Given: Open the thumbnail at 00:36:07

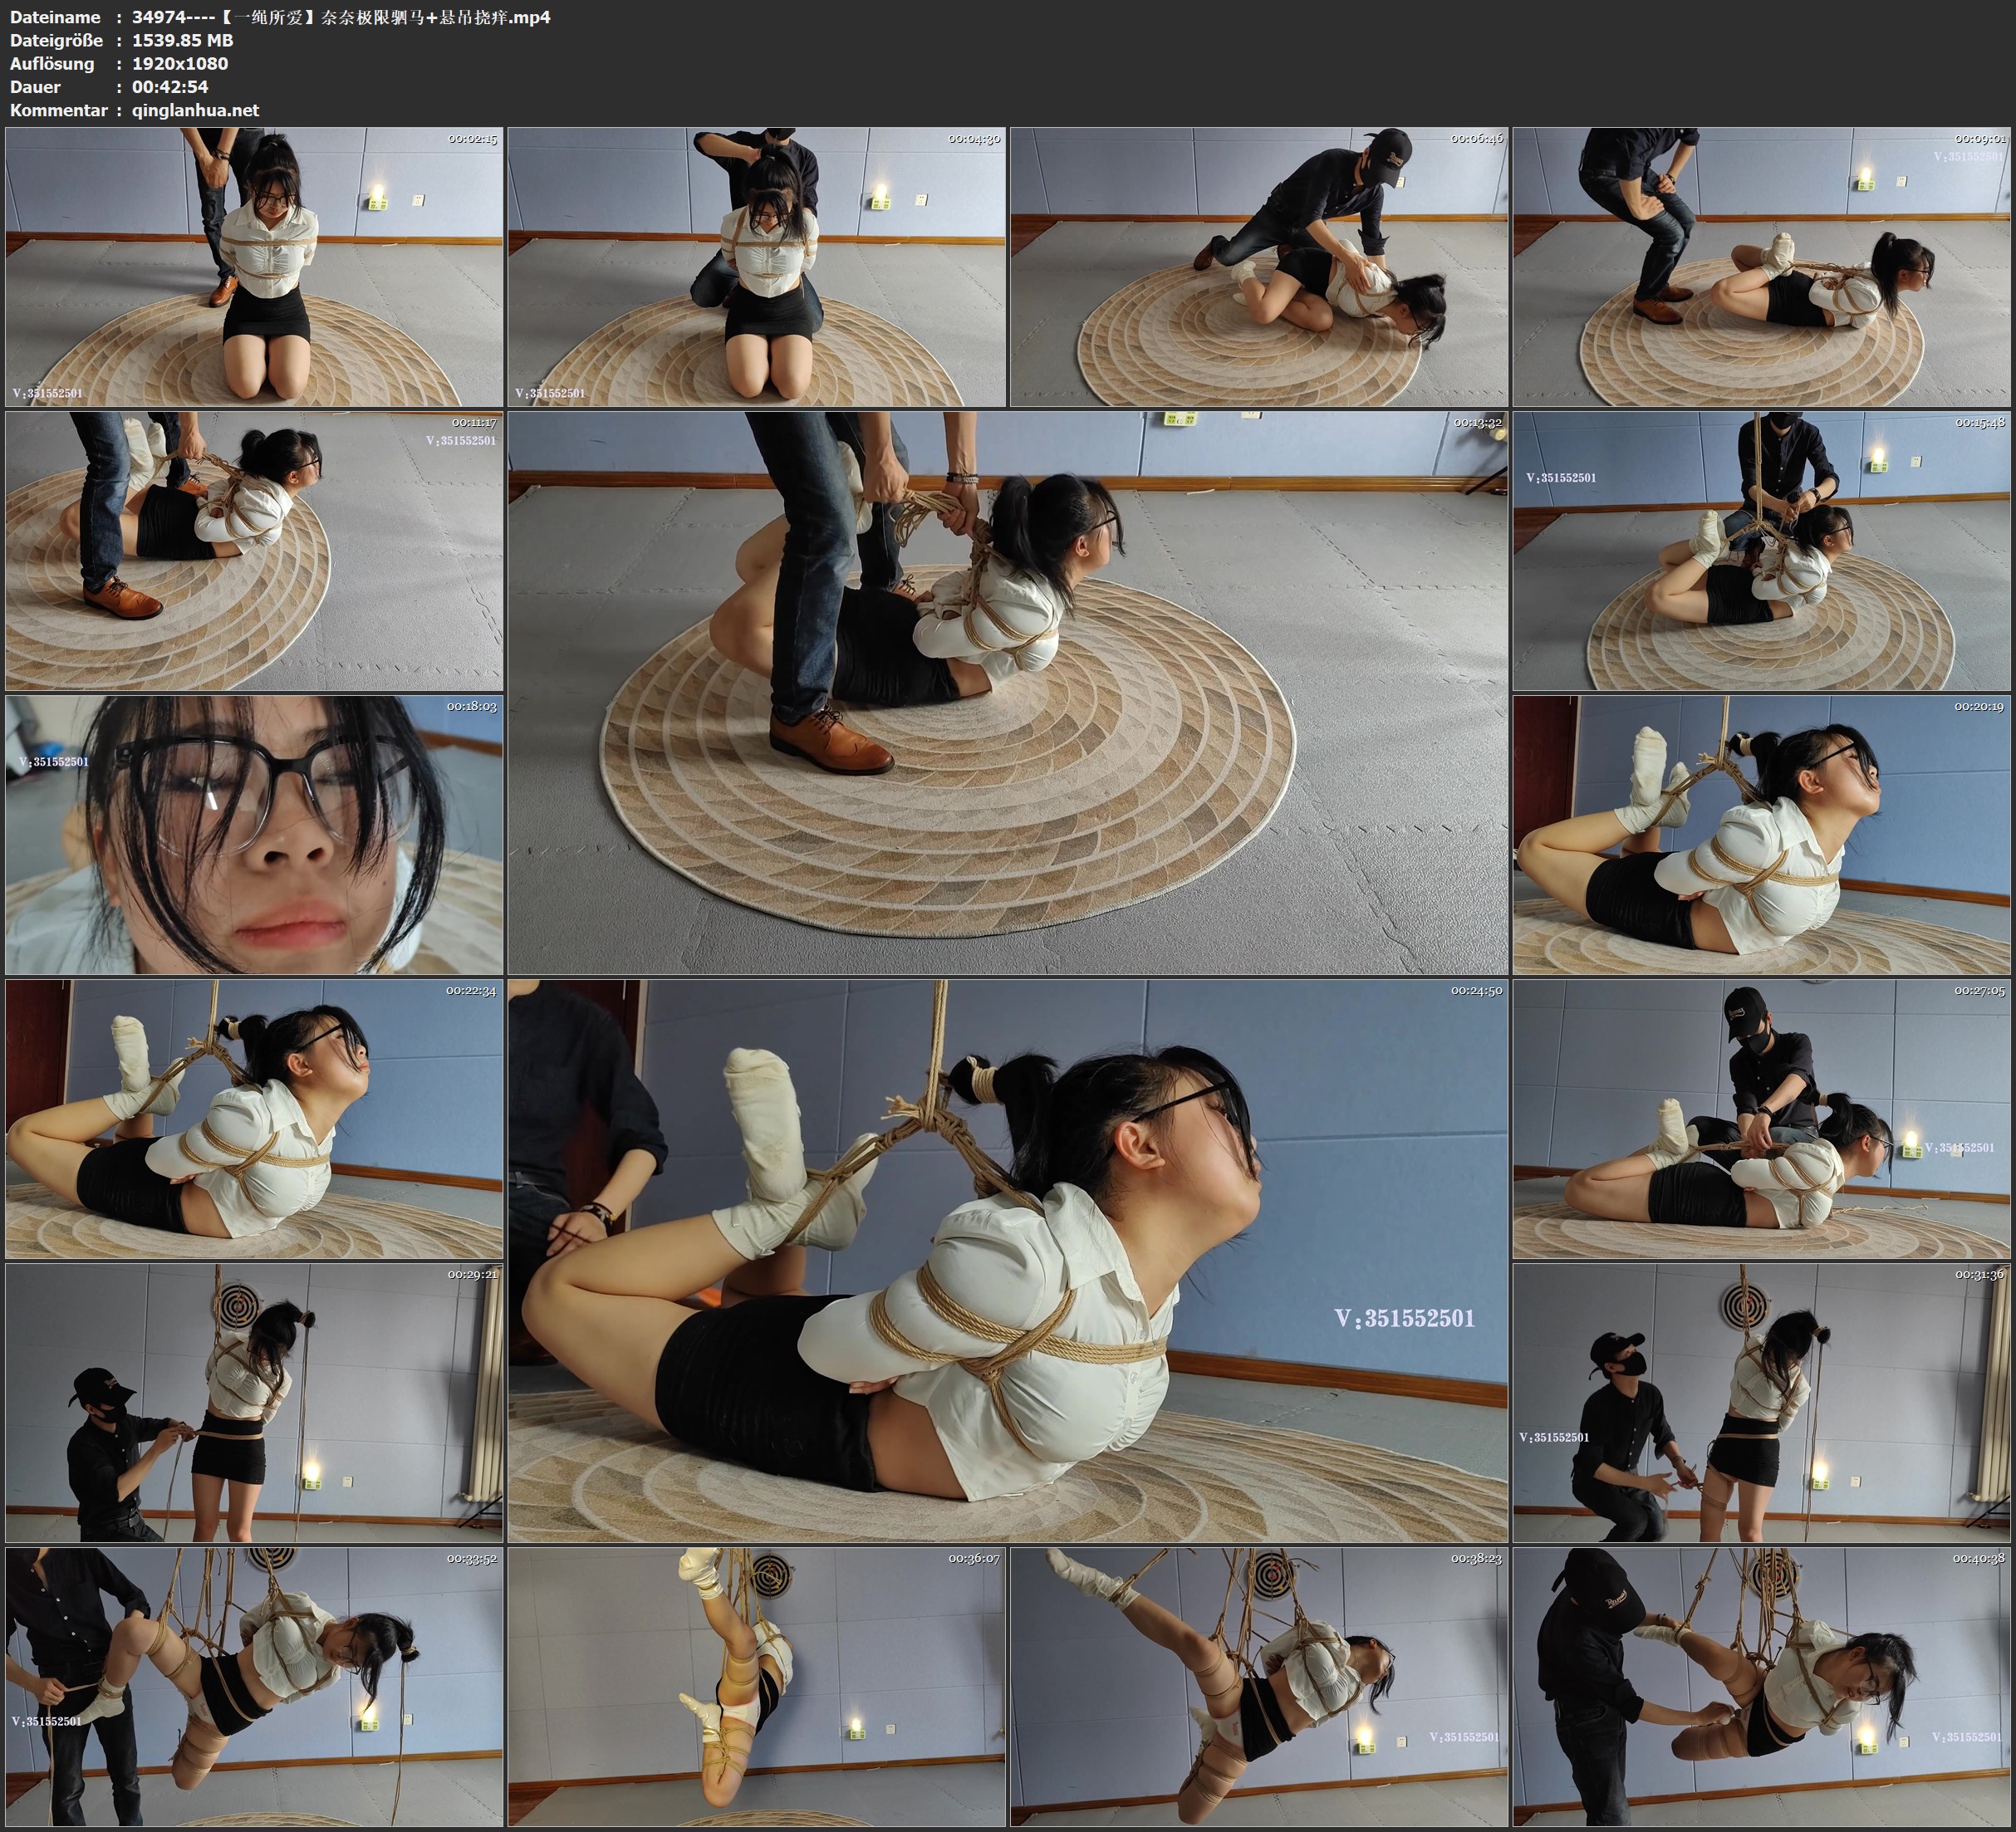Looking at the screenshot, I should tap(756, 1686).
